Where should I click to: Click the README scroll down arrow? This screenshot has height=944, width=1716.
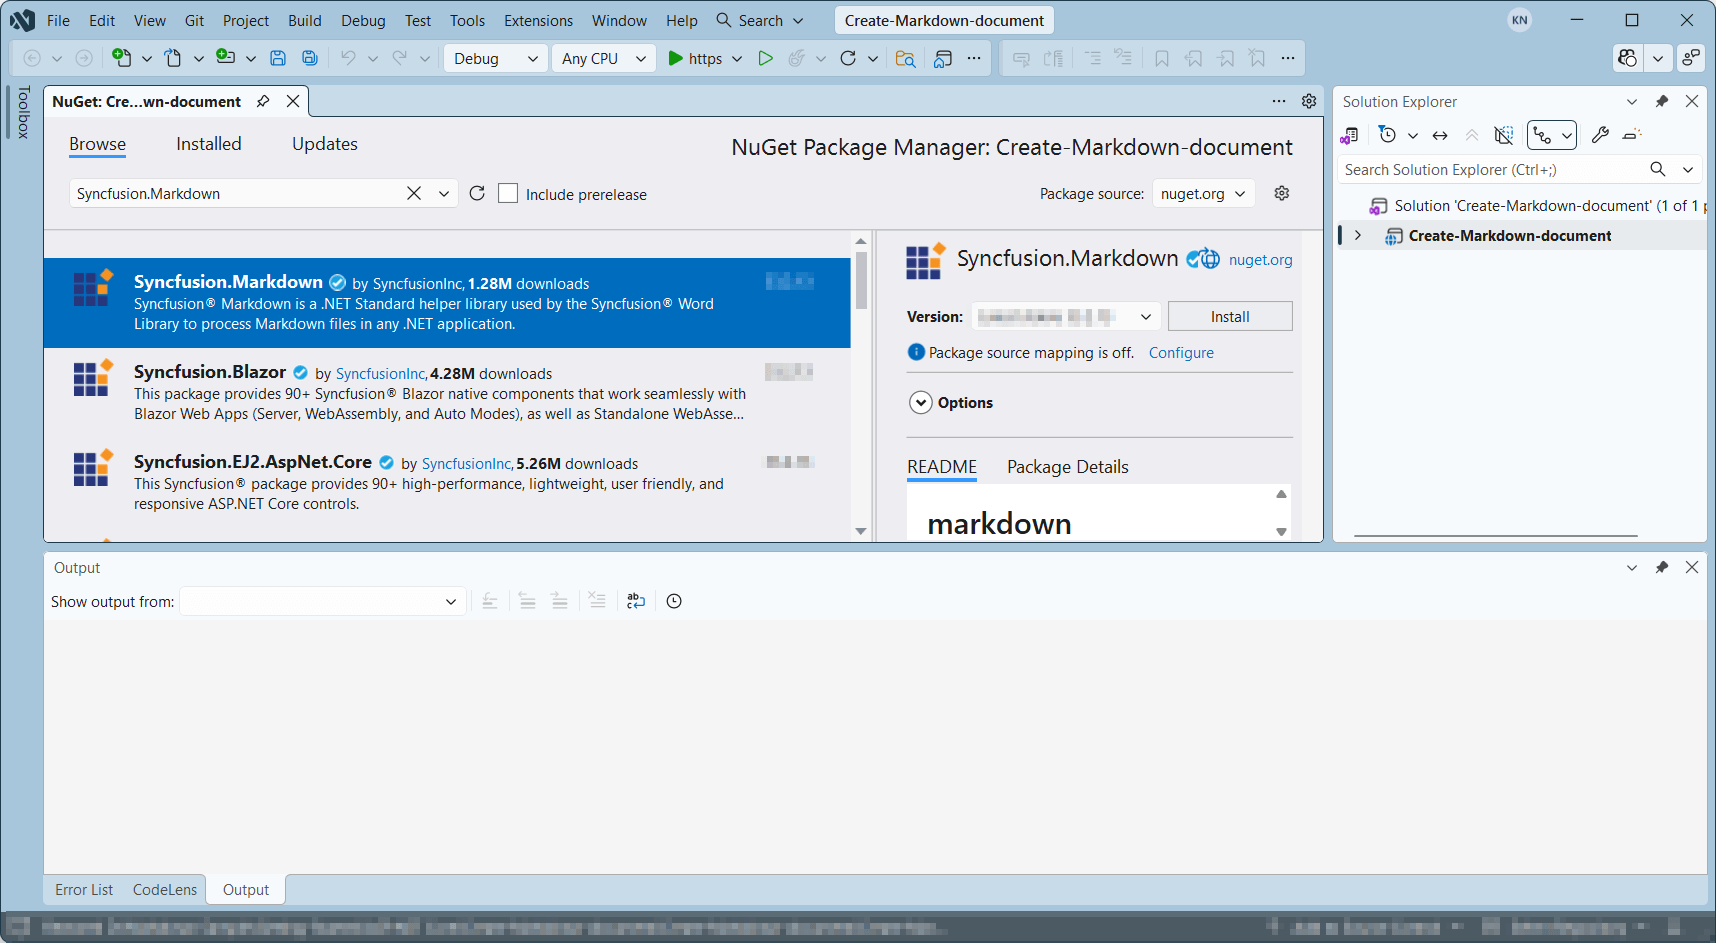(1281, 532)
